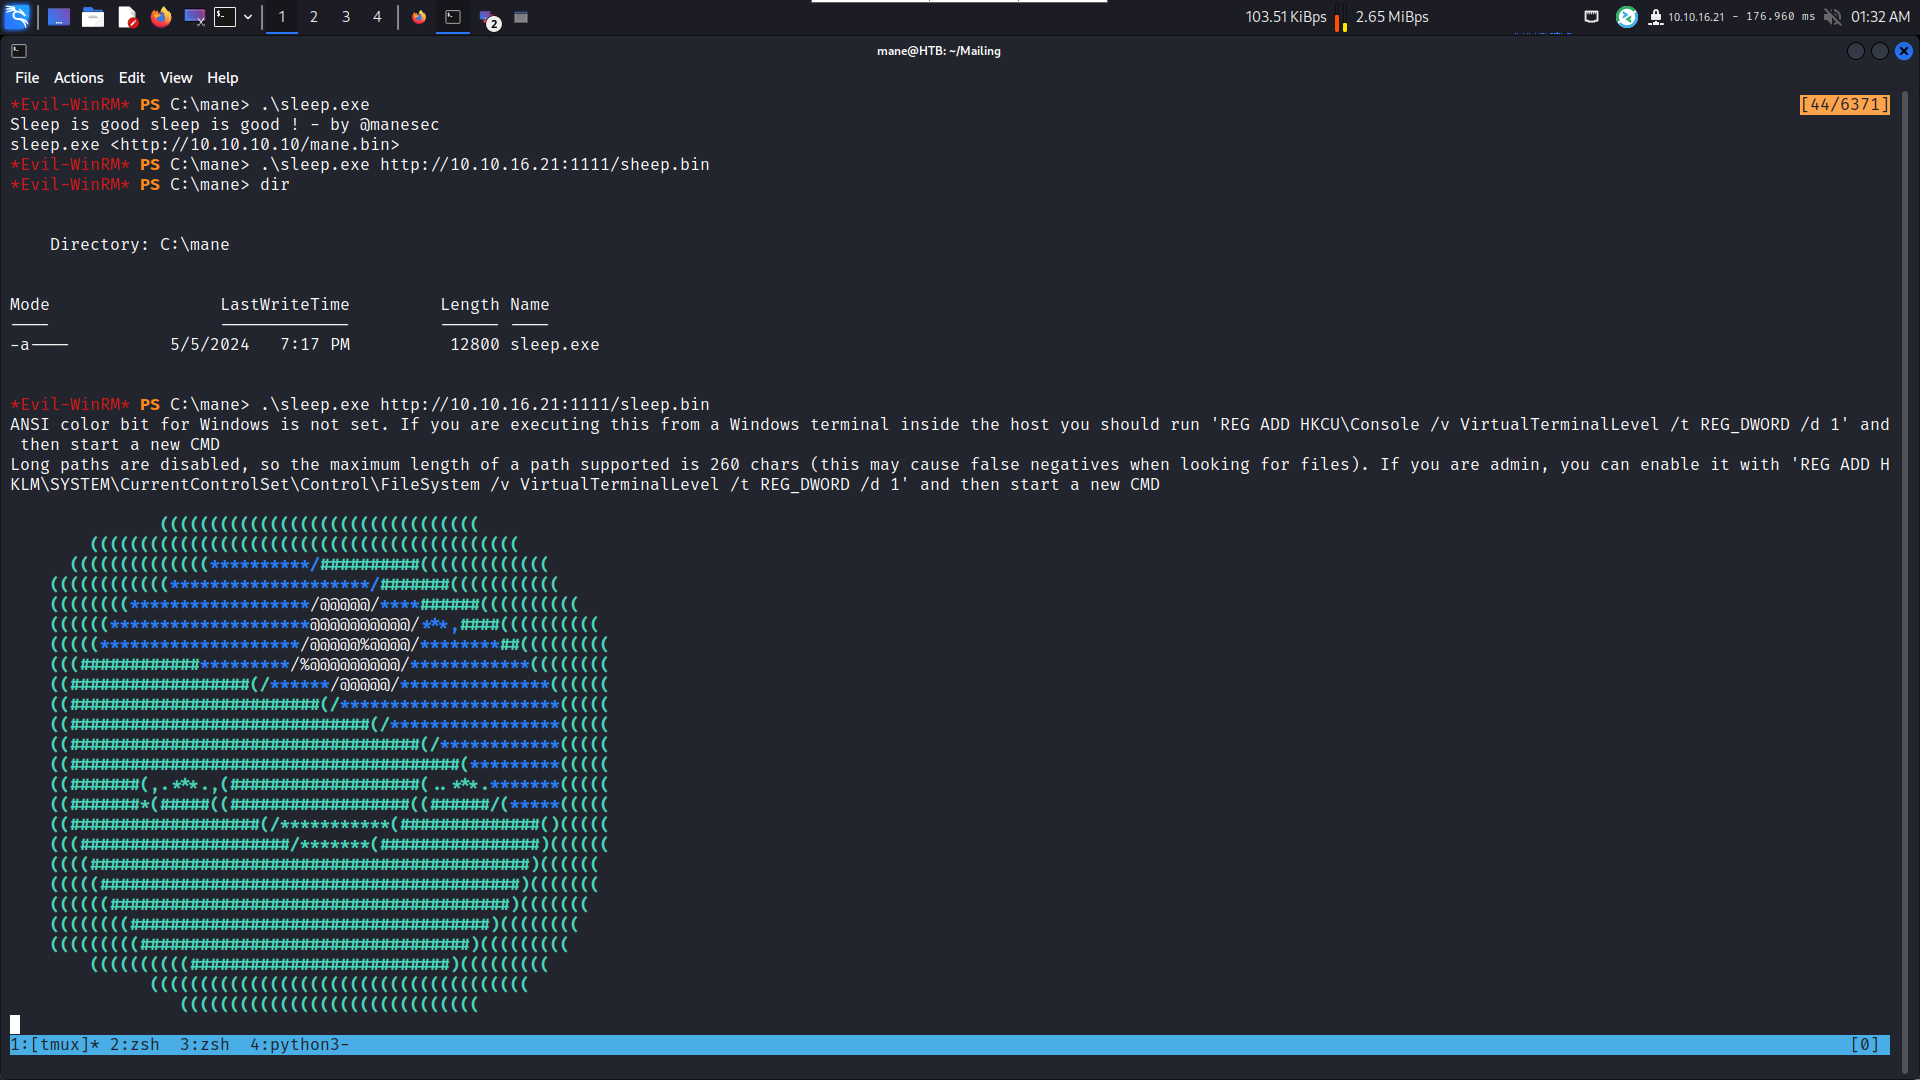Click the tmux session indicator [0]
The height and width of the screenshot is (1080, 1920).
[x=1865, y=1045]
